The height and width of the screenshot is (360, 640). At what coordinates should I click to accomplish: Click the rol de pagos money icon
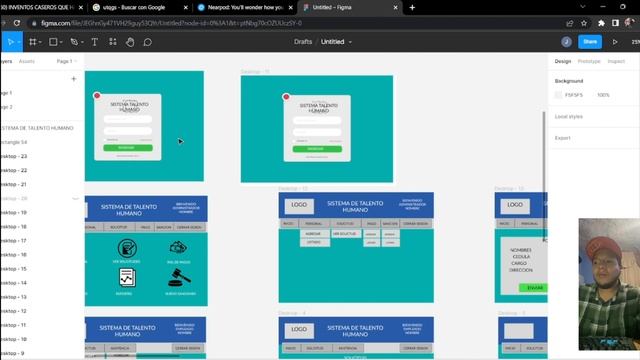[x=178, y=247]
